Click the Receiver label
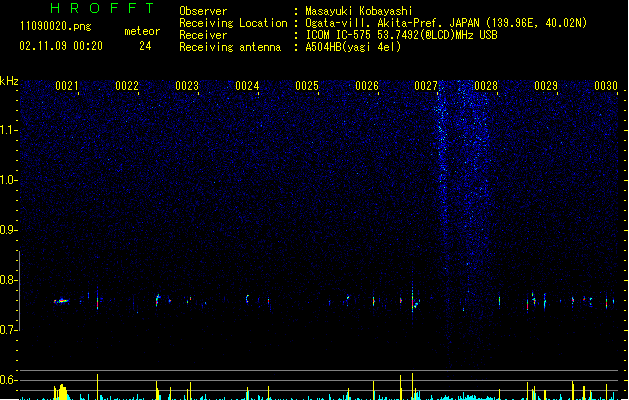This screenshot has width=629, height=400. [x=203, y=35]
